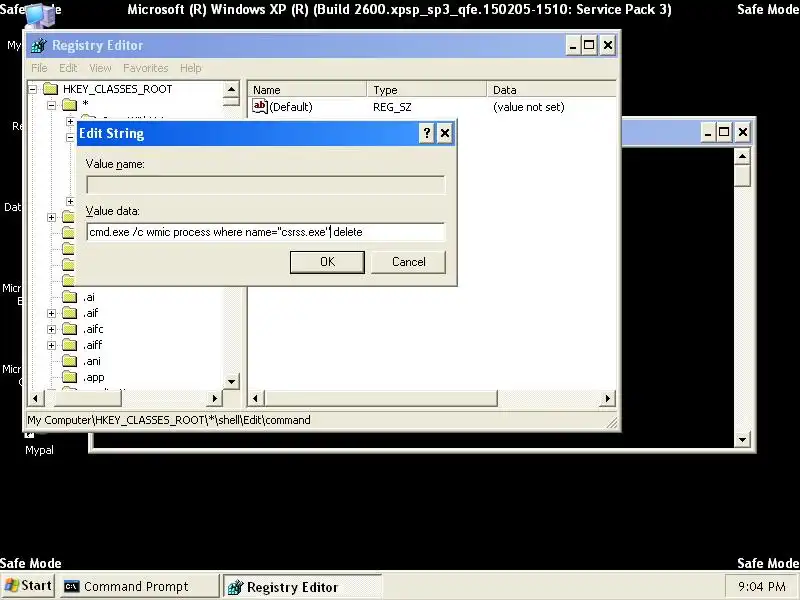800x600 pixels.
Task: Select the .ani folder icon
Action: click(x=69, y=361)
